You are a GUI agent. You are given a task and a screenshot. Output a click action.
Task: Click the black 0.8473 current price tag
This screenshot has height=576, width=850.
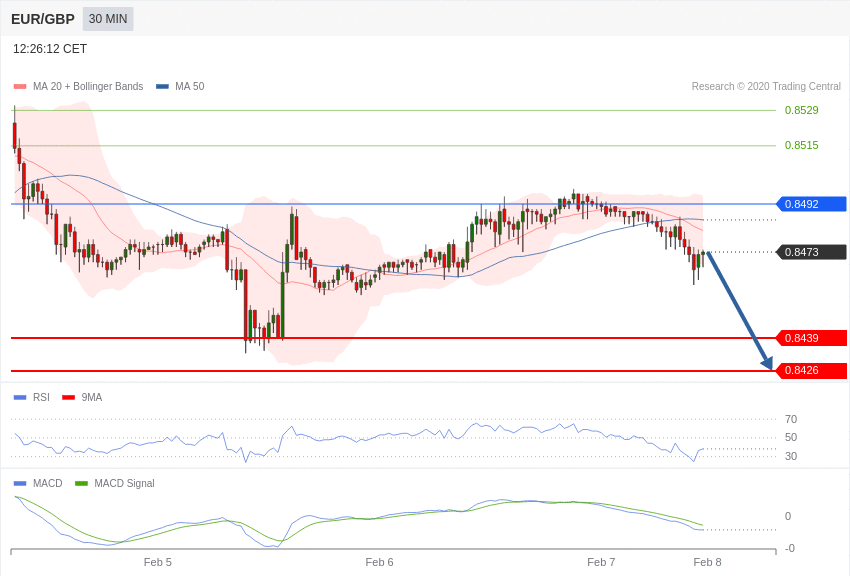(x=812, y=252)
